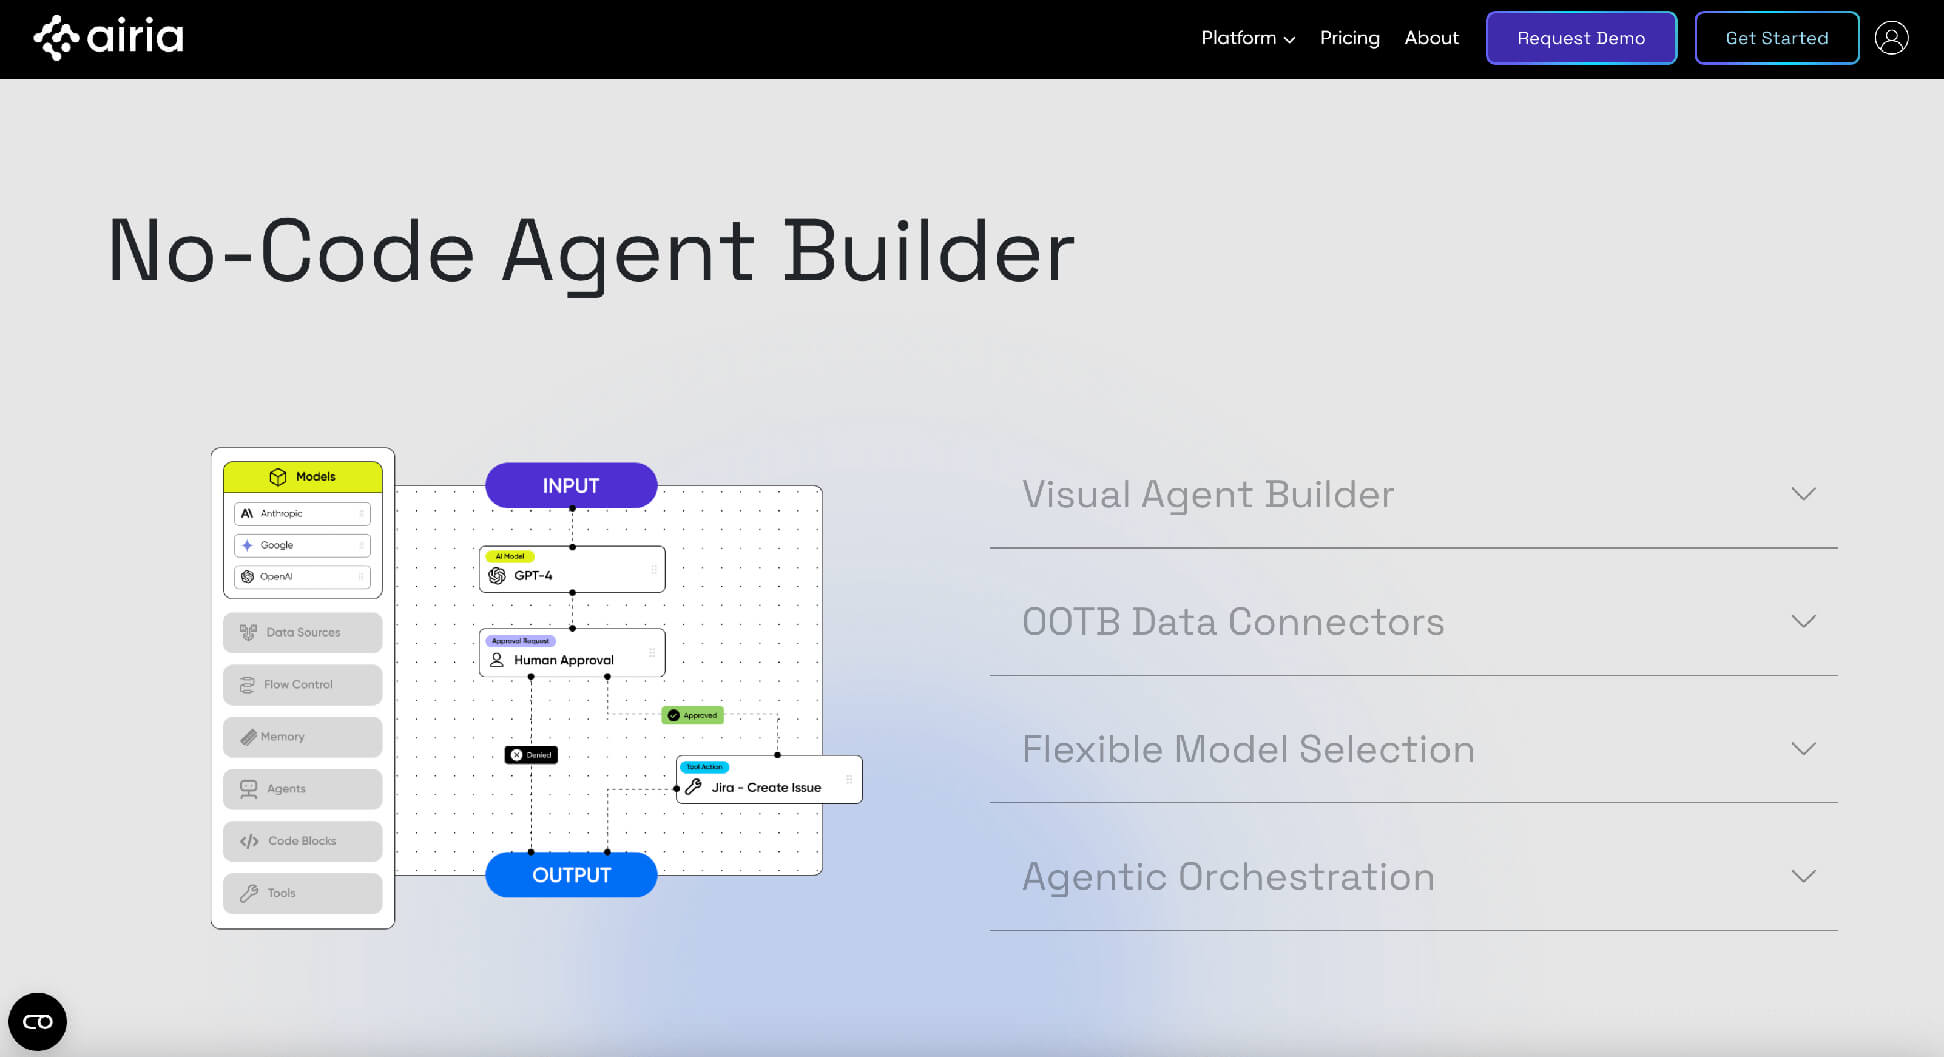Viewport: 1944px width, 1057px height.
Task: Open the Platform dropdown menu
Action: click(1247, 38)
